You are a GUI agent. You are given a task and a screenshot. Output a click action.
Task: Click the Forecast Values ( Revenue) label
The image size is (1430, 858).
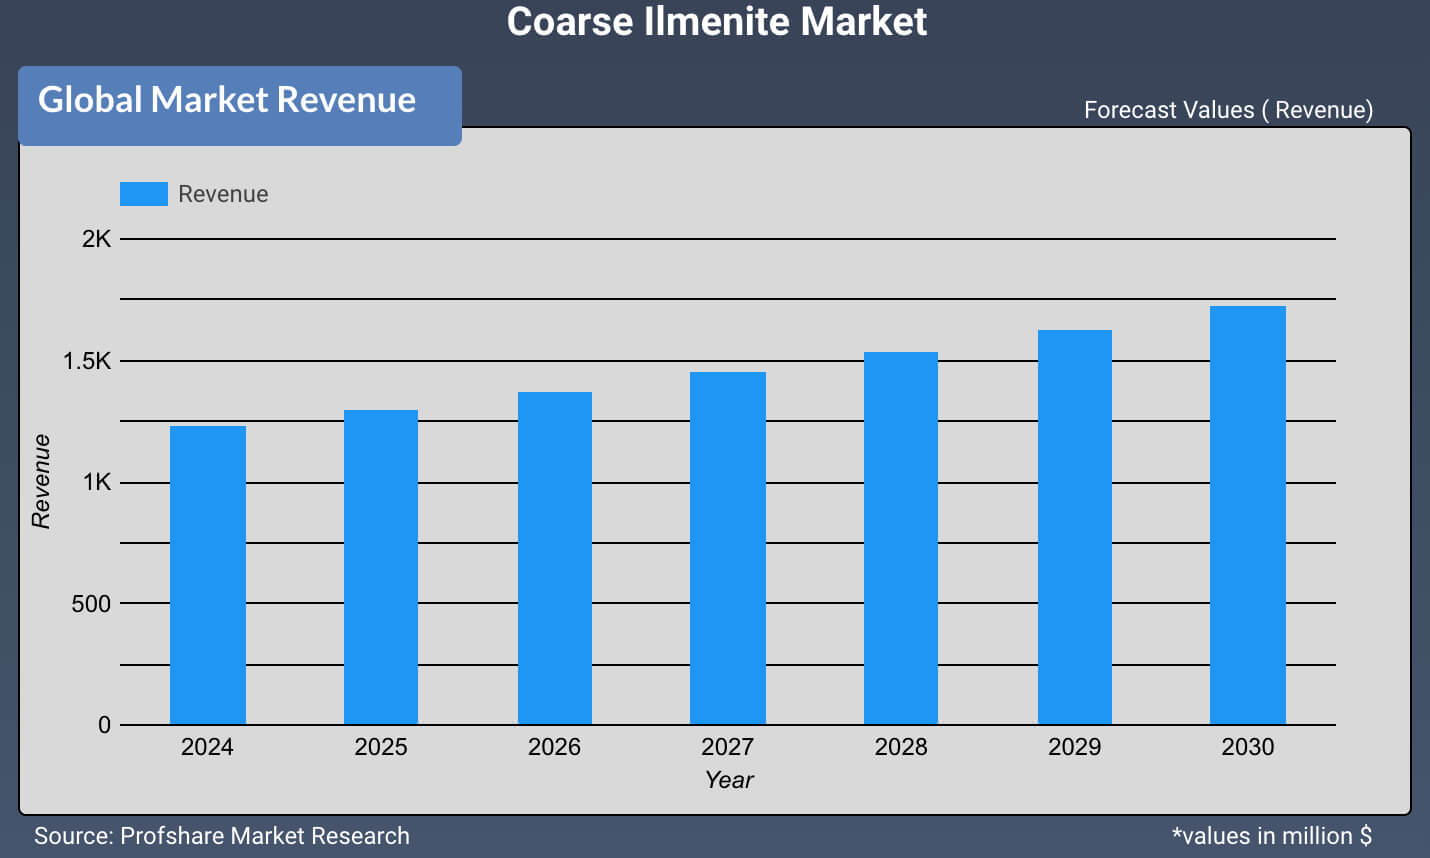(1228, 110)
